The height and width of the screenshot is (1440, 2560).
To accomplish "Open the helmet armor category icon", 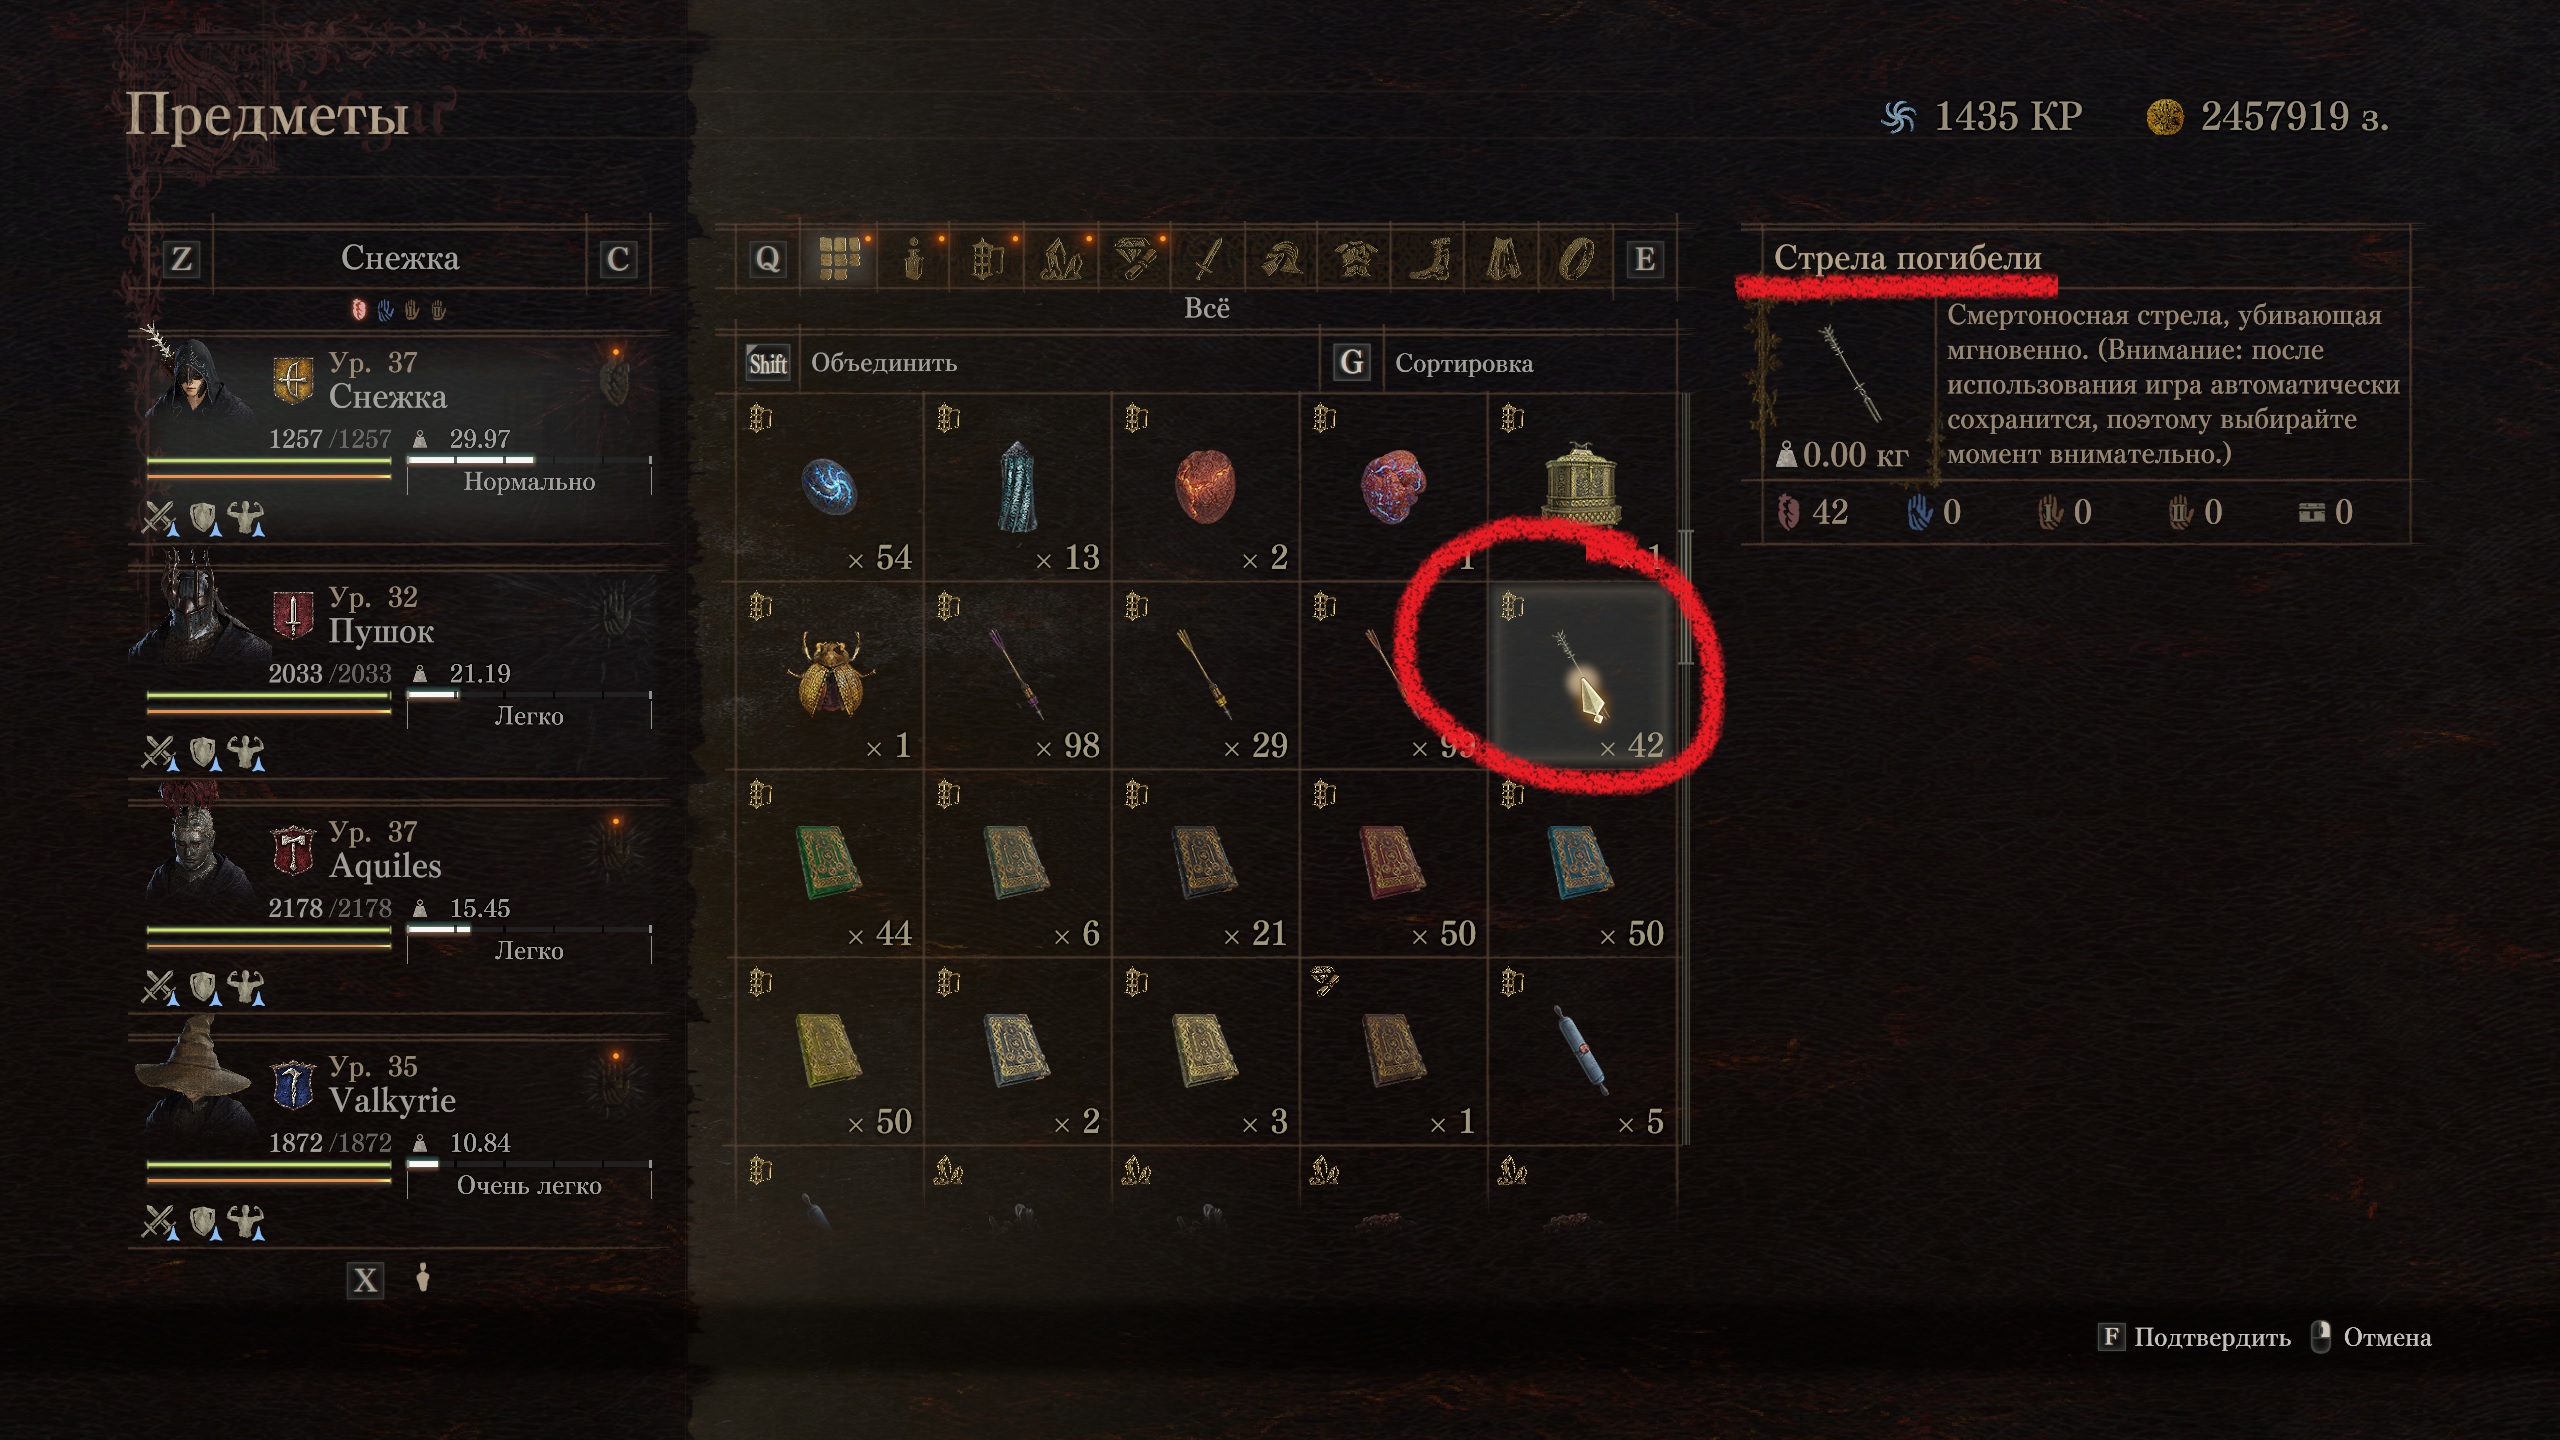I will tap(1282, 260).
